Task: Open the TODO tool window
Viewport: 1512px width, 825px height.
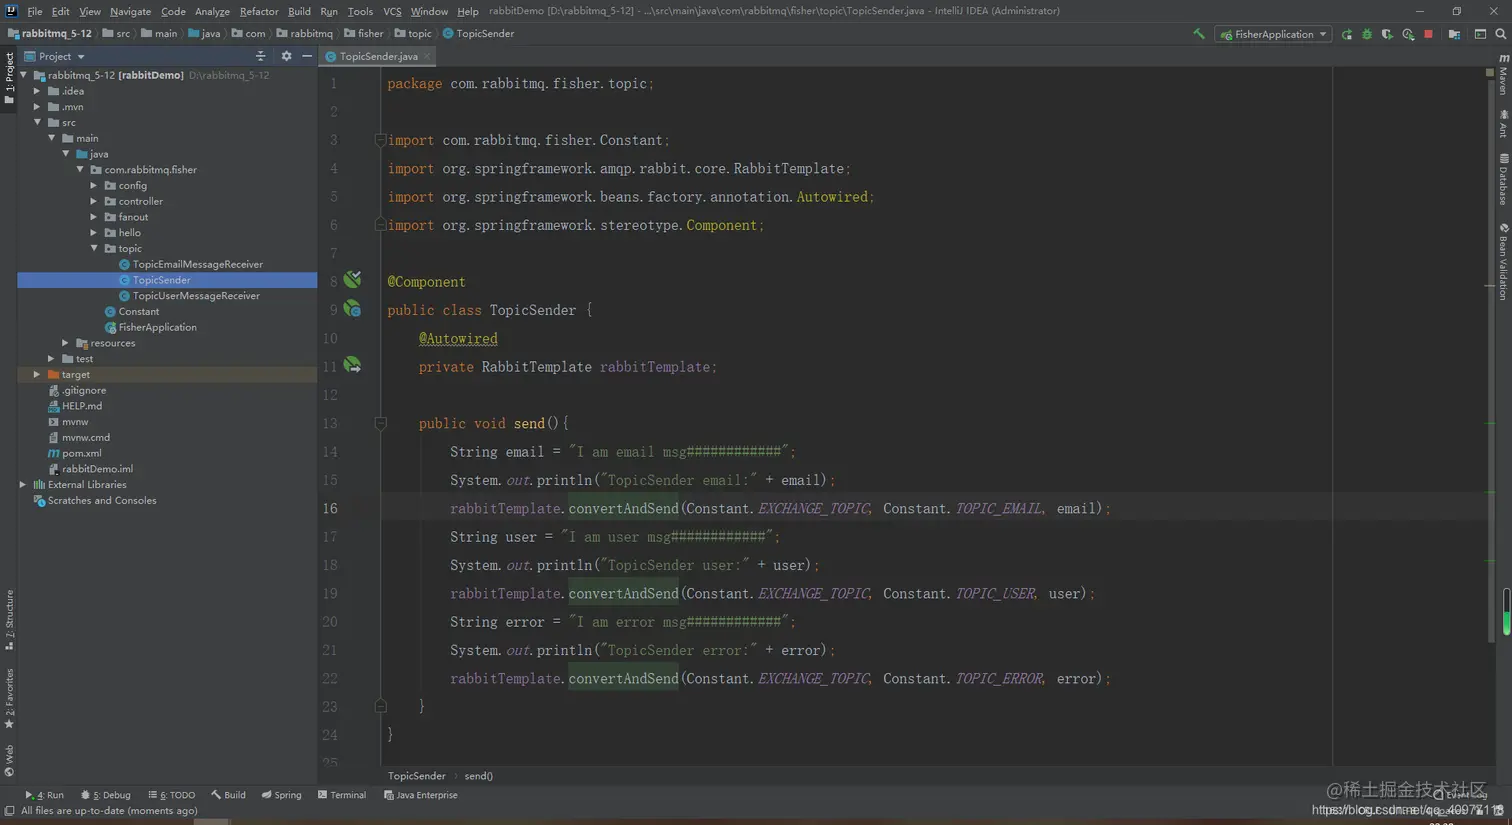Action: (171, 795)
